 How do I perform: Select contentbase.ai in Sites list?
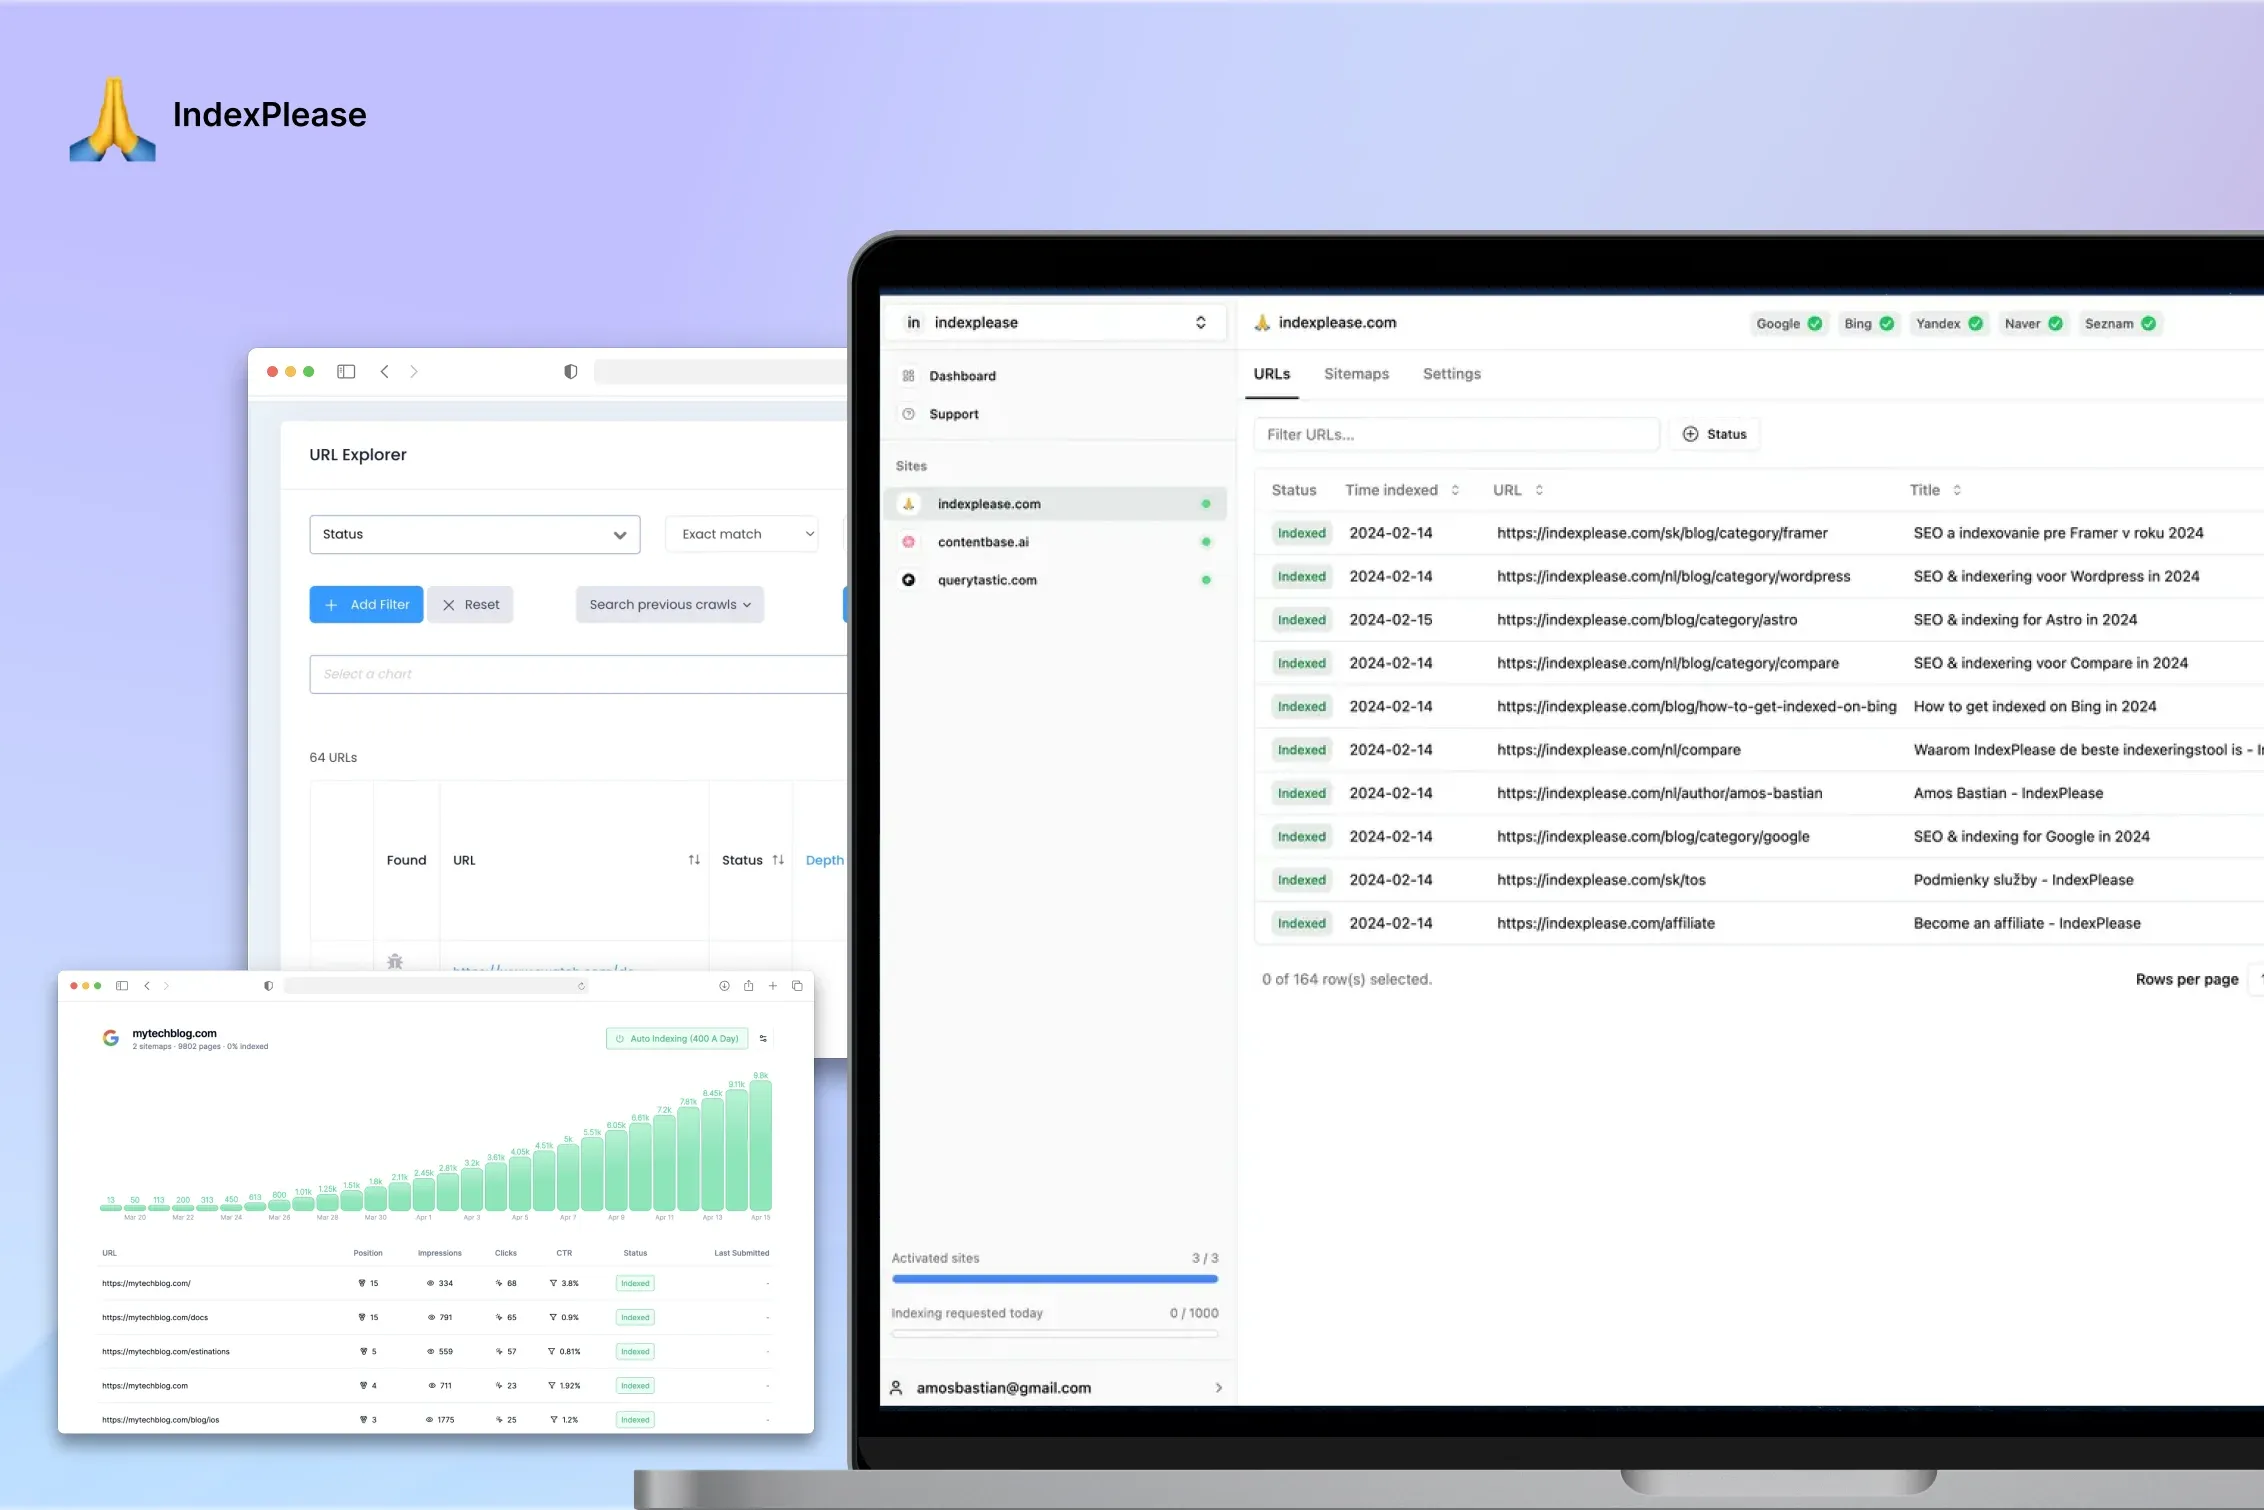click(1055, 542)
